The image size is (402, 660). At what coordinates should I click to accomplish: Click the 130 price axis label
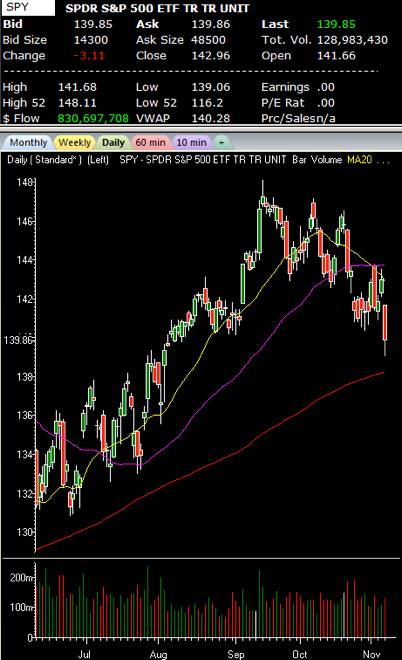pos(24,532)
